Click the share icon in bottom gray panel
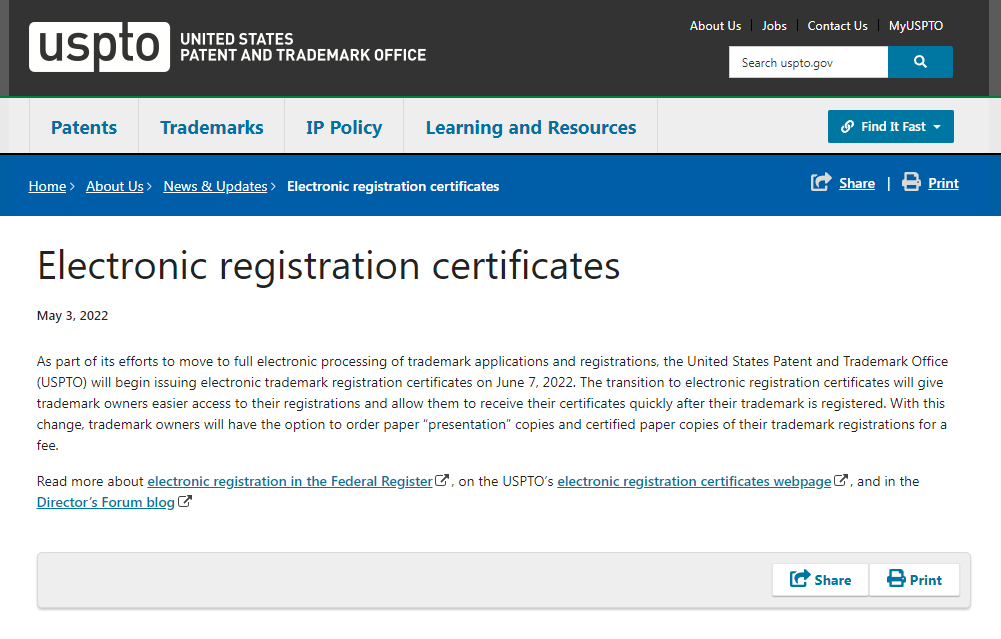 tap(799, 578)
